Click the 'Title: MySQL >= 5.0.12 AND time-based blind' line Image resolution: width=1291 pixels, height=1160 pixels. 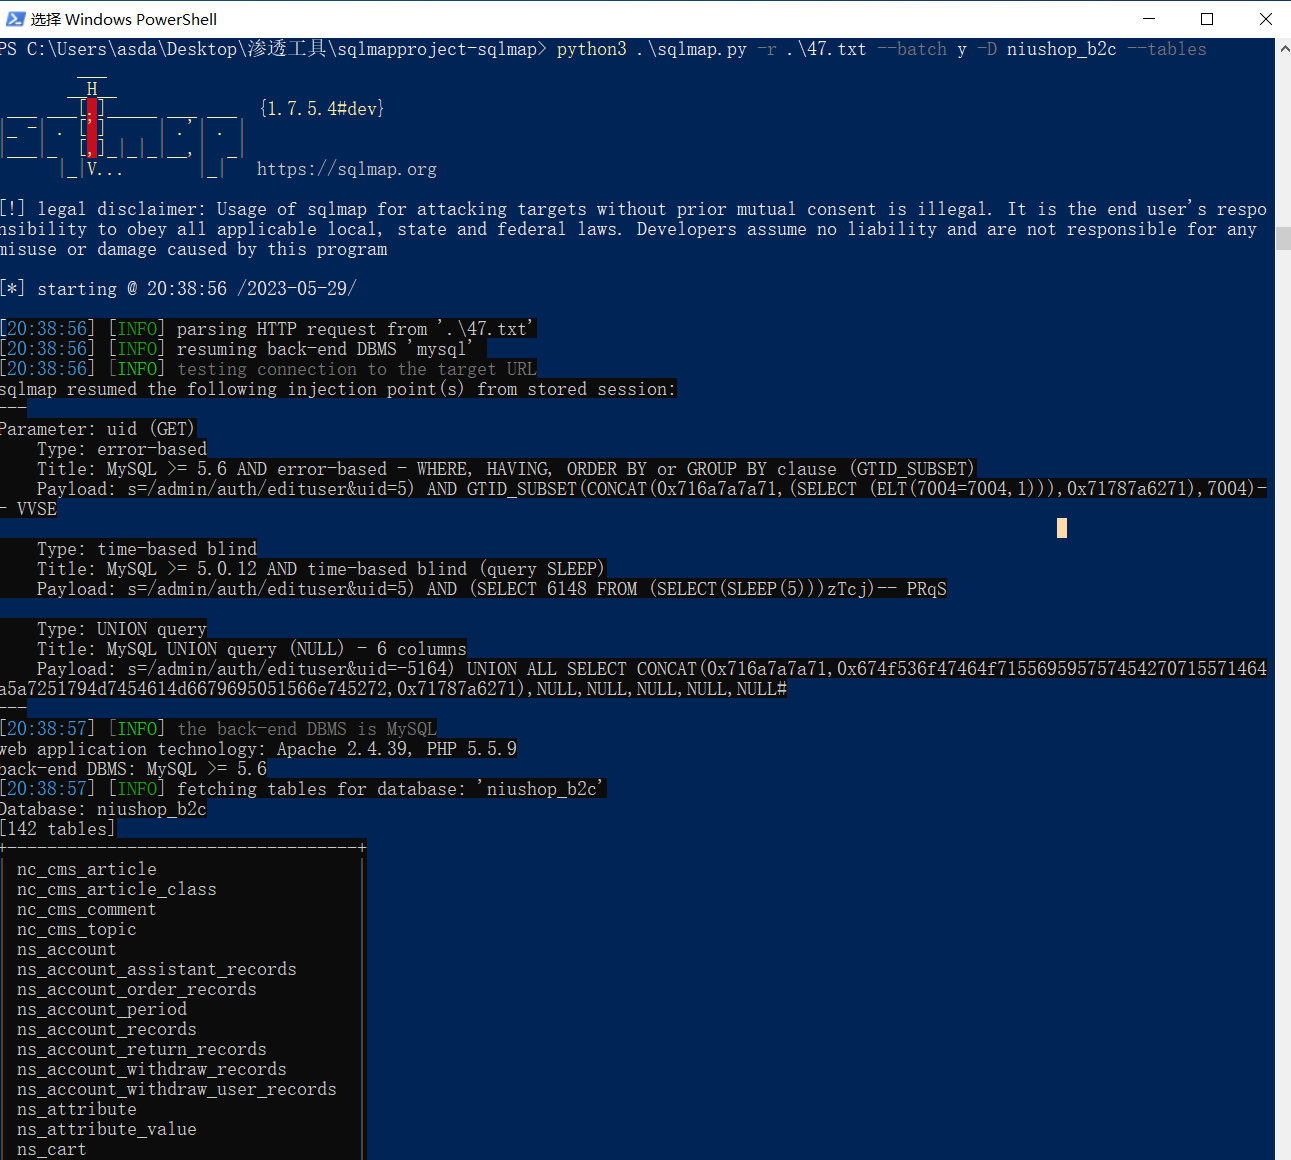(x=321, y=569)
